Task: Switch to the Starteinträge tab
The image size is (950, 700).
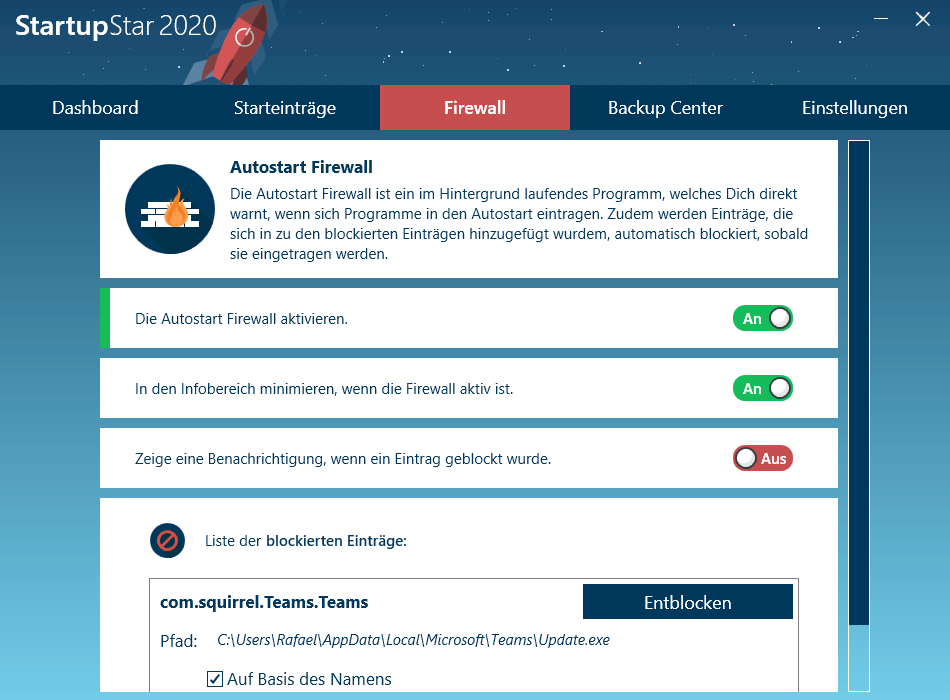Action: 285,107
